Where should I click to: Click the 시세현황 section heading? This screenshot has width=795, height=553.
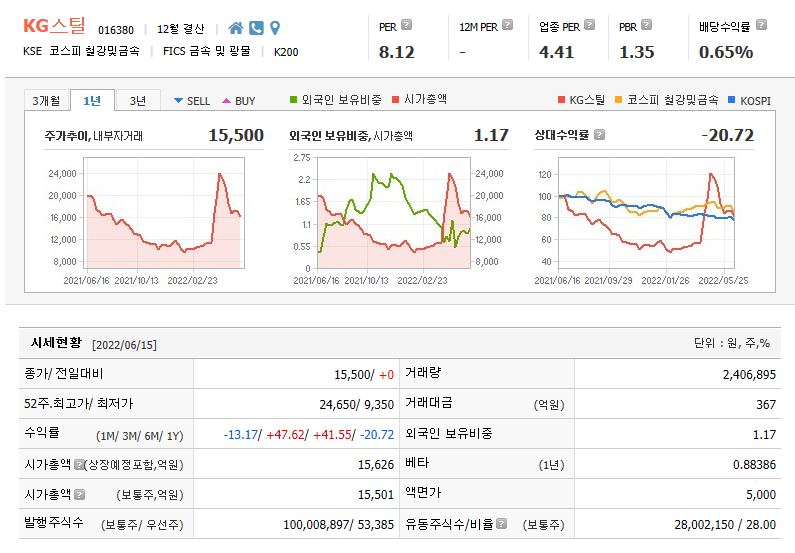[x=56, y=343]
